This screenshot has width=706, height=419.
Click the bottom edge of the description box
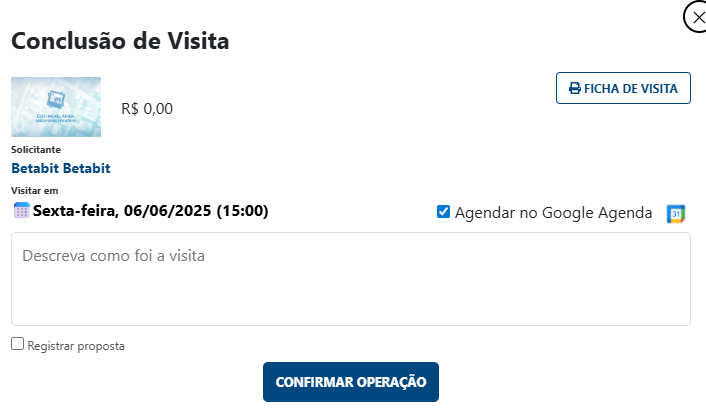click(x=350, y=323)
